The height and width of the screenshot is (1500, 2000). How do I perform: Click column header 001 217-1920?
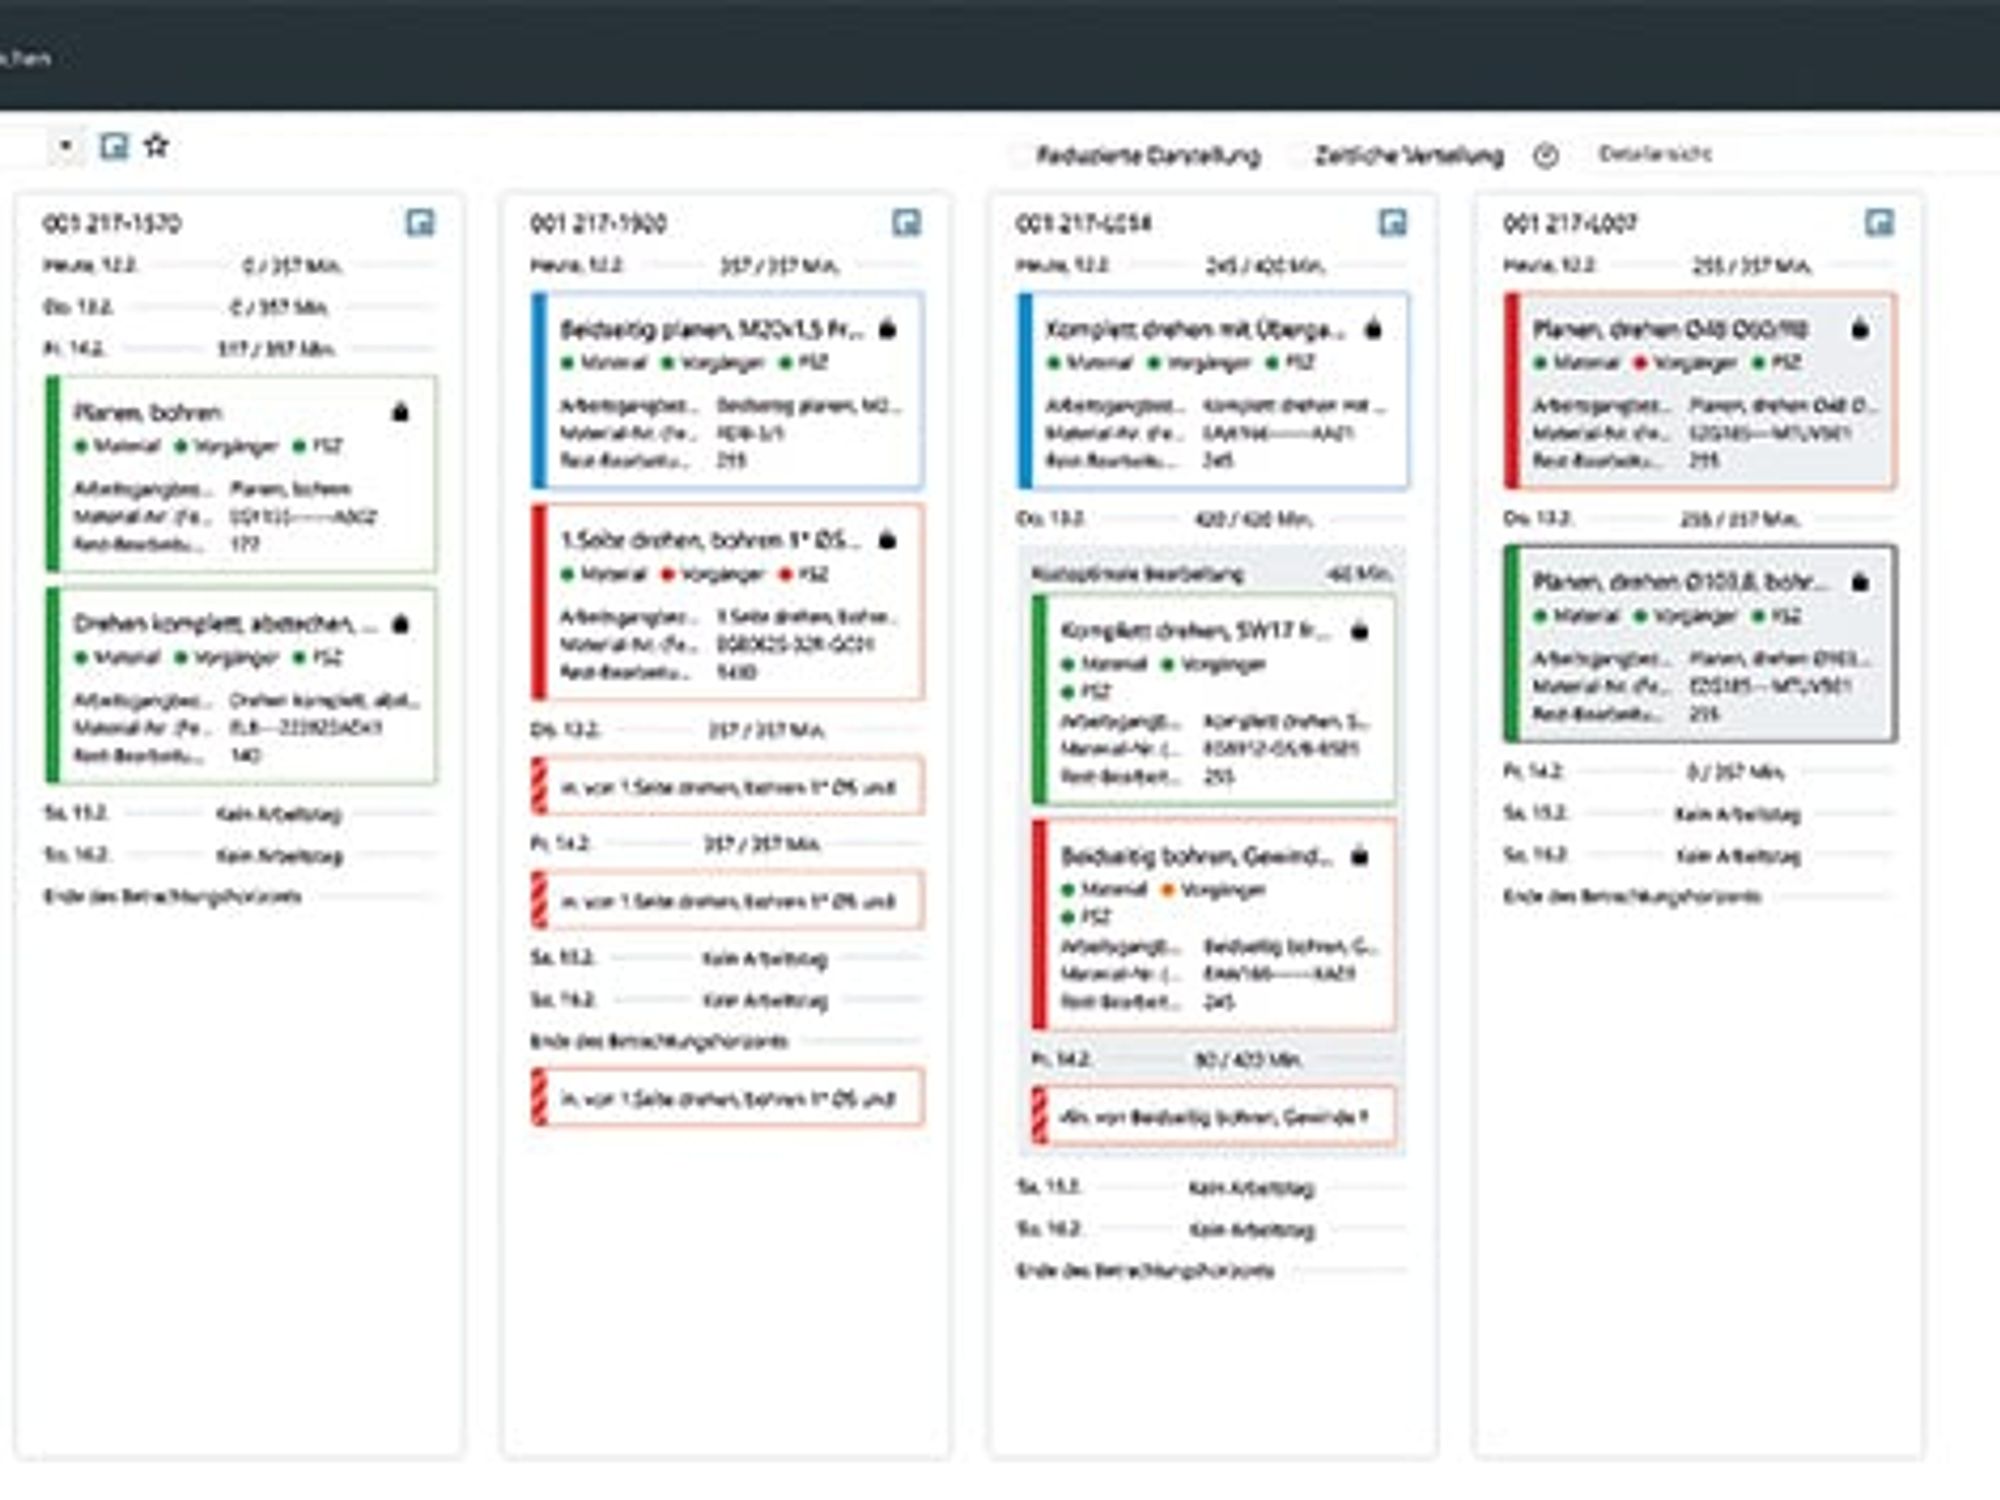click(598, 223)
